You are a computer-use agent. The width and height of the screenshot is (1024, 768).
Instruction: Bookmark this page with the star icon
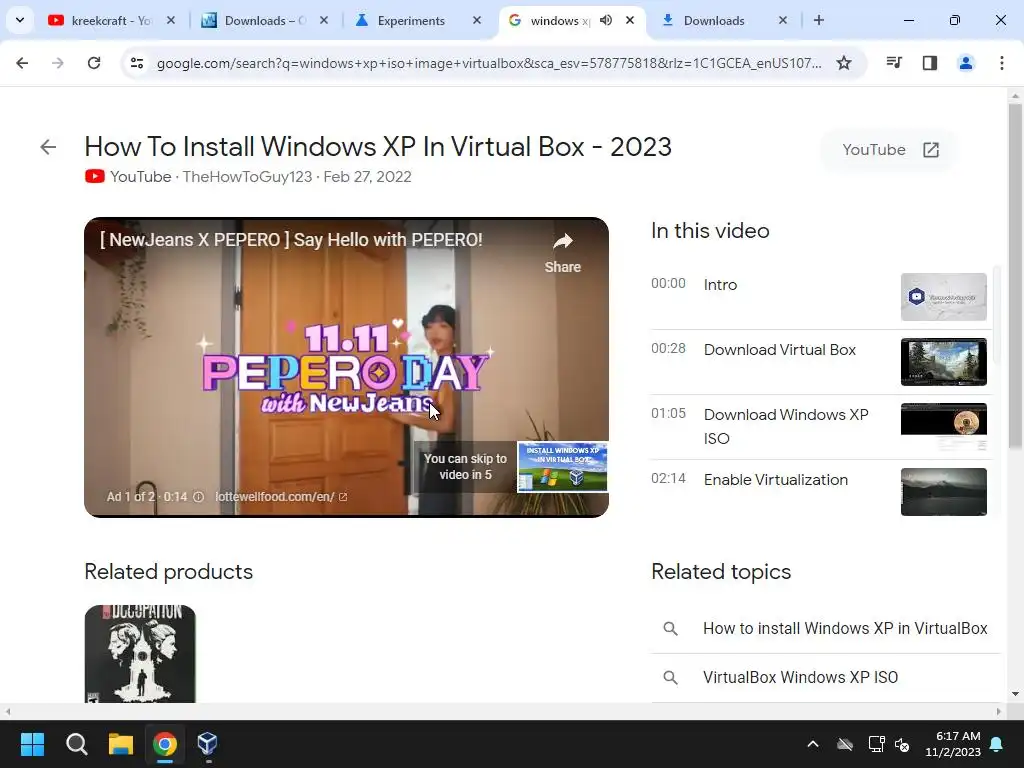844,63
